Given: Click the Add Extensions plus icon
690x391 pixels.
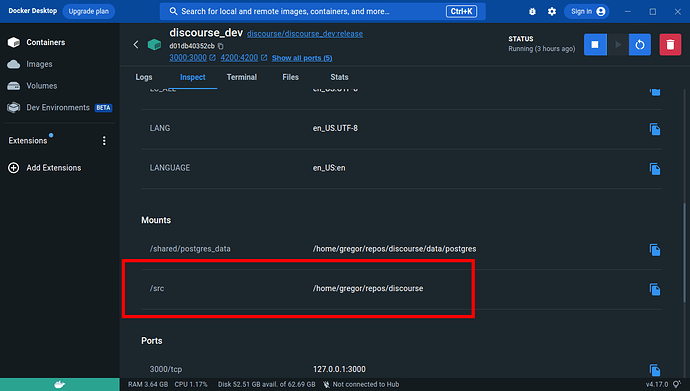Looking at the screenshot, I should click(x=14, y=168).
